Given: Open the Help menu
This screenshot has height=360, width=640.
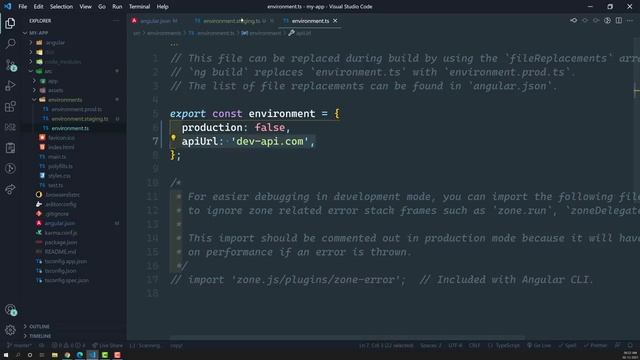Looking at the screenshot, I should click(x=162, y=7).
